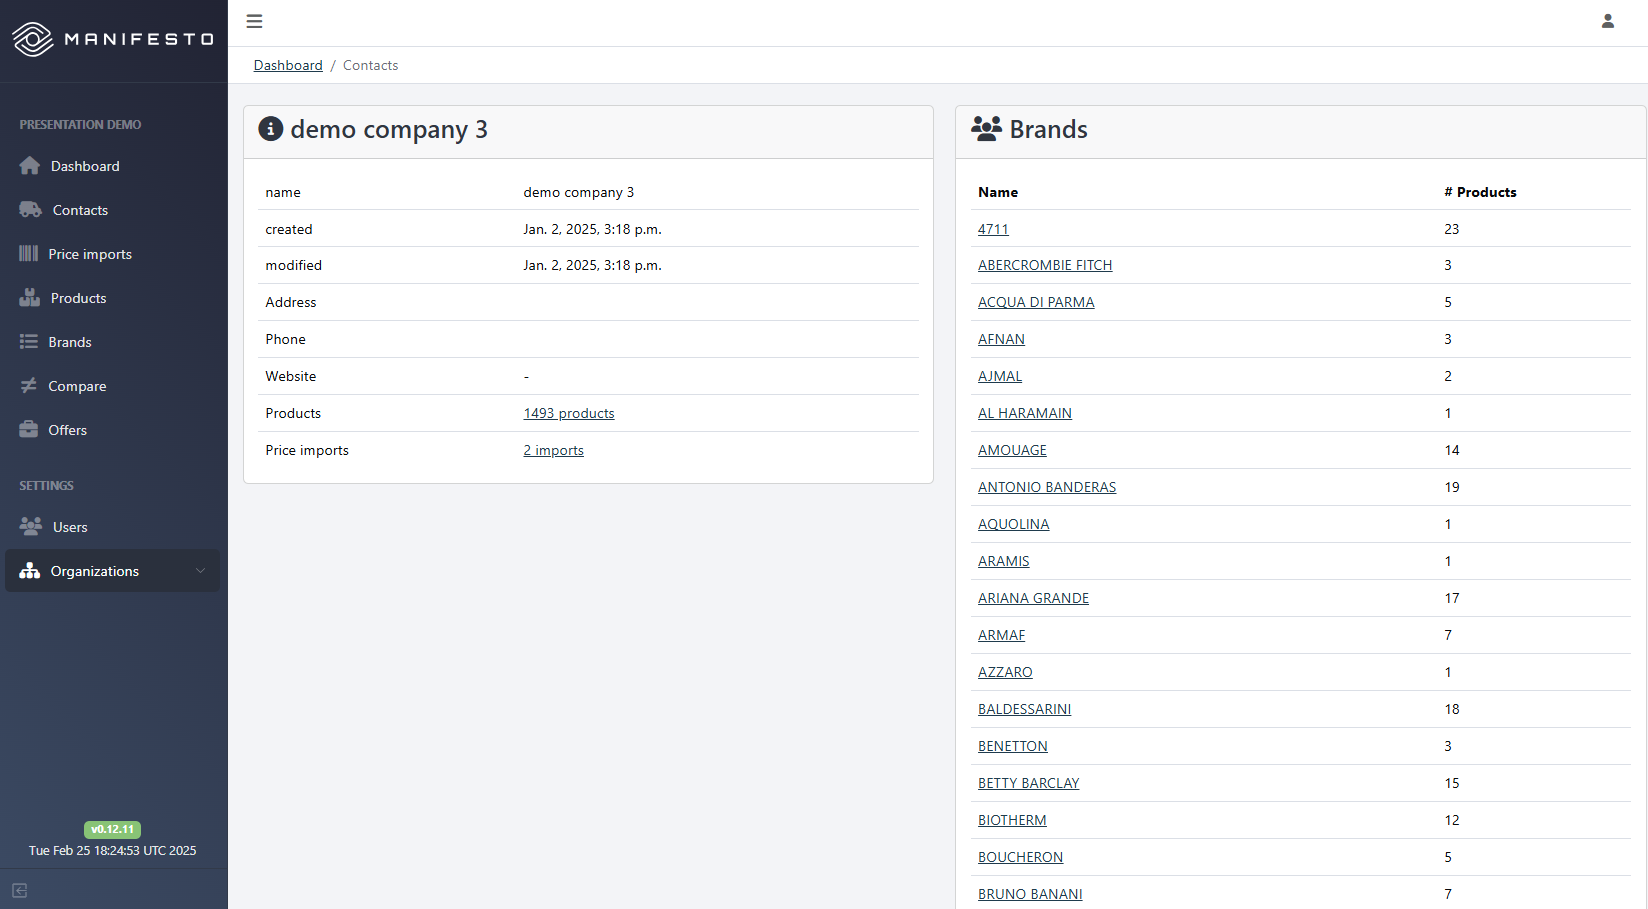Open the BETTY BARCLAY brand link
This screenshot has width=1648, height=909.
(1029, 783)
